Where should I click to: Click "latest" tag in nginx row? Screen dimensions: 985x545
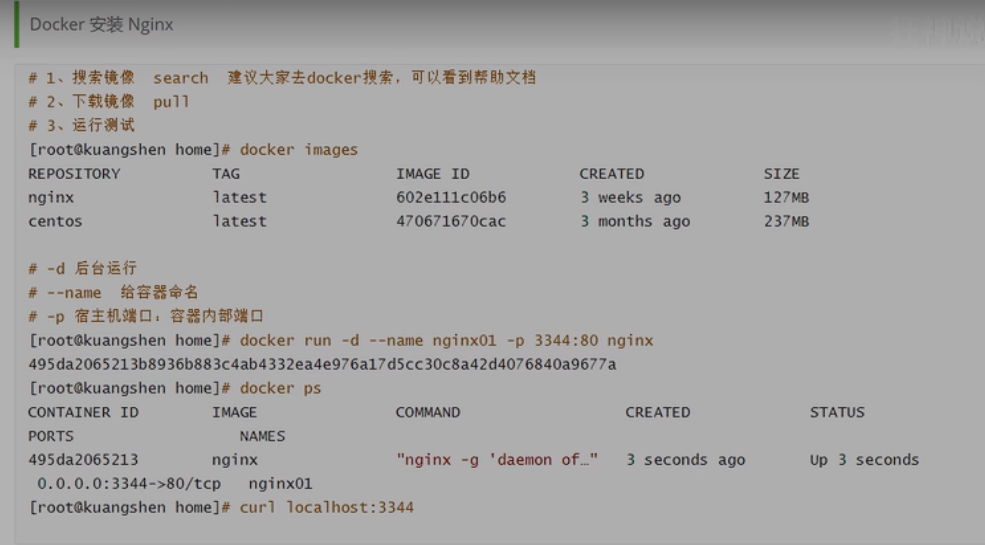239,198
